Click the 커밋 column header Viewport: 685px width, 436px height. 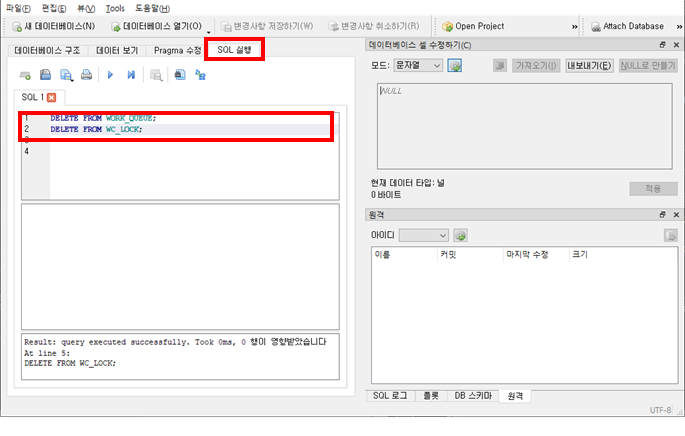(x=470, y=254)
